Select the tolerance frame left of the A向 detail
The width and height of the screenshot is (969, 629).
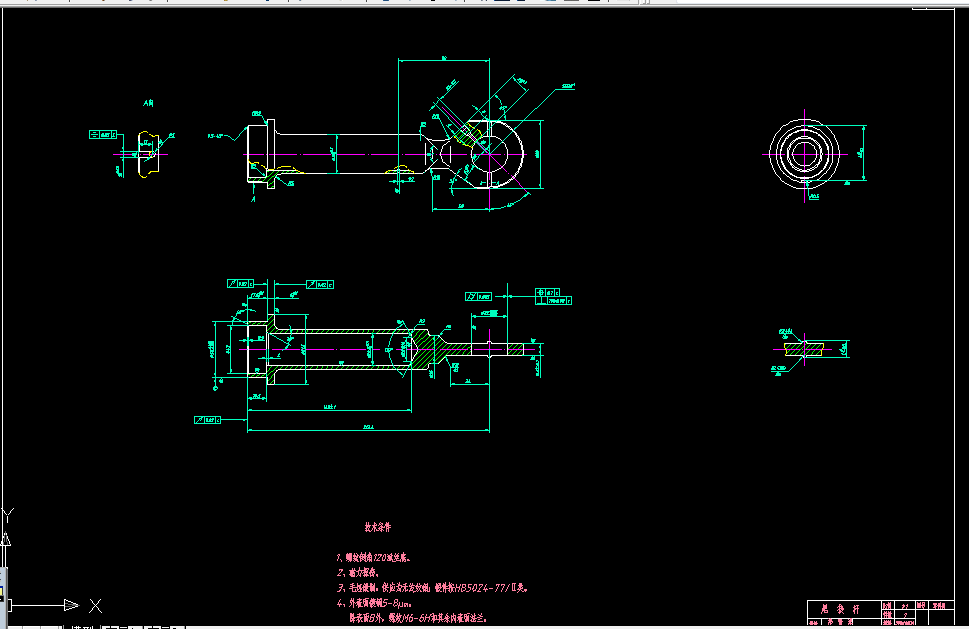(x=103, y=134)
